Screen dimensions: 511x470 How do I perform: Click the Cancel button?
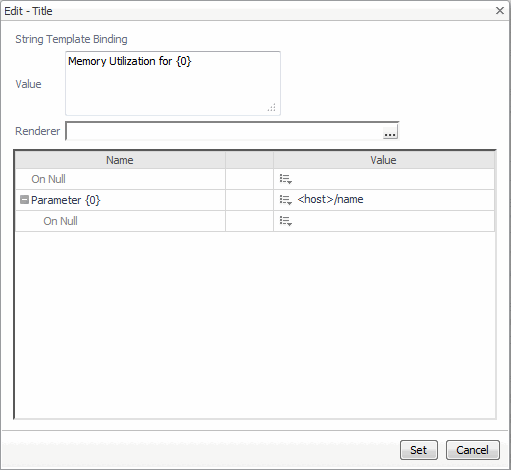click(x=473, y=450)
